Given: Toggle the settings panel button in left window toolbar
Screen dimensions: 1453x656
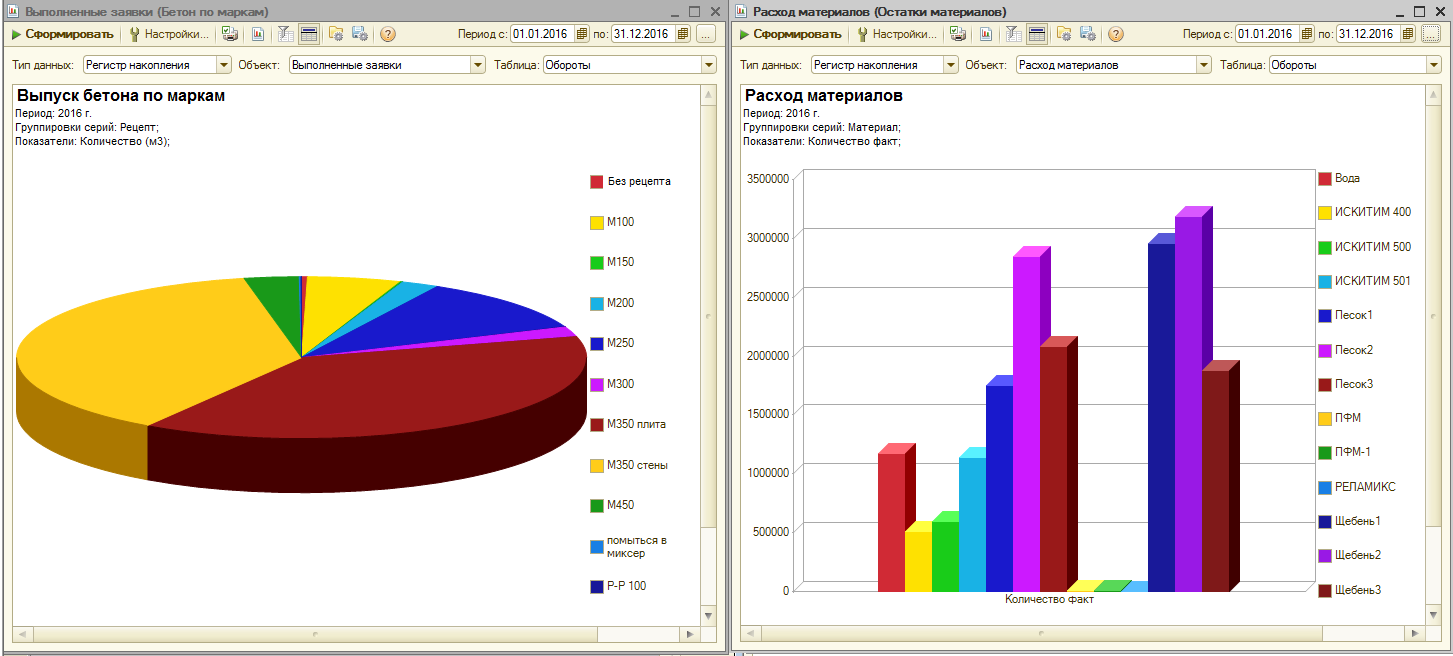Looking at the screenshot, I should [x=309, y=34].
